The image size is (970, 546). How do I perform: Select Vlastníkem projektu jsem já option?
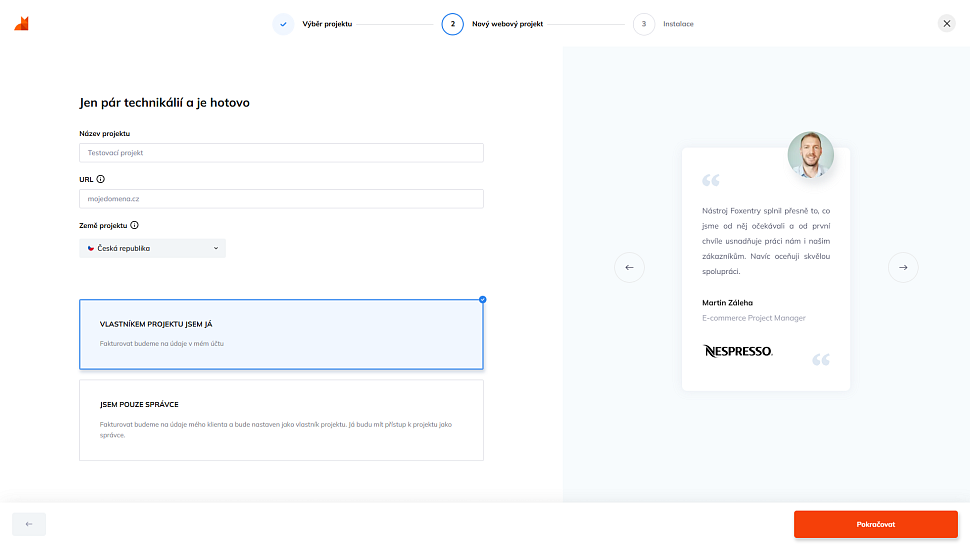[x=281, y=335]
